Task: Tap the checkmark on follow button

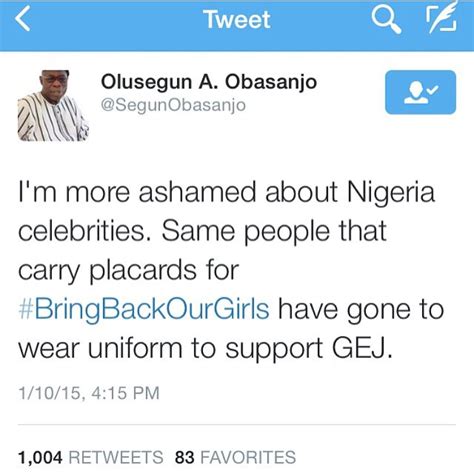Action: click(x=433, y=89)
